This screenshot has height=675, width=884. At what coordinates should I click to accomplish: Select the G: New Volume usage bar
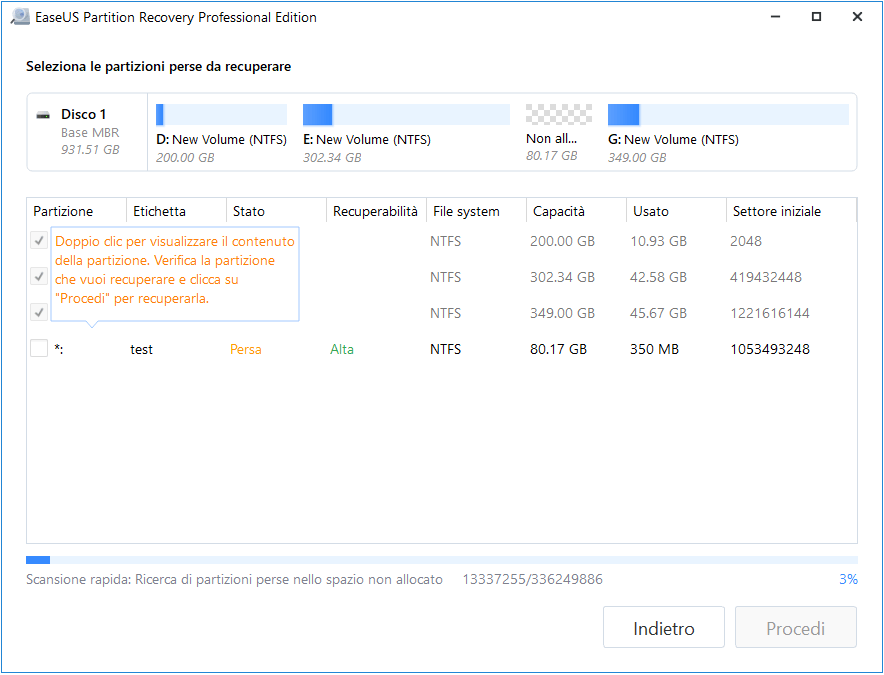coord(728,114)
